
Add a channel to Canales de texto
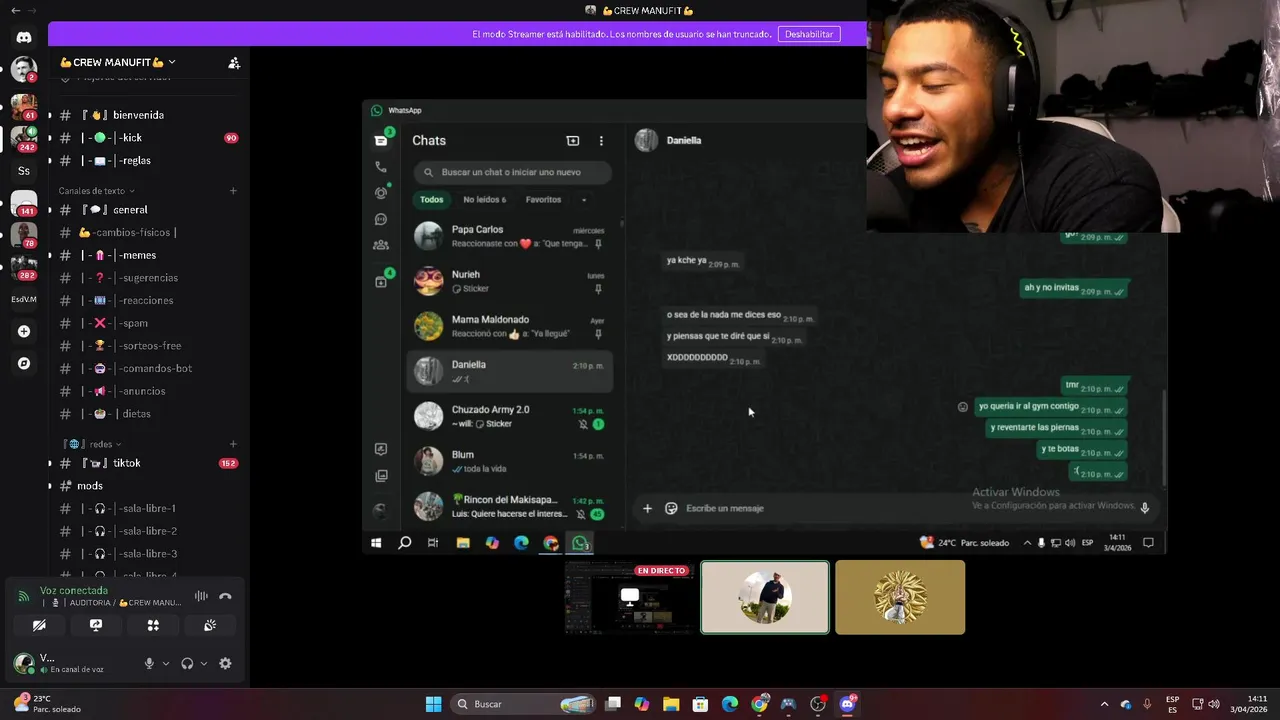(233, 190)
